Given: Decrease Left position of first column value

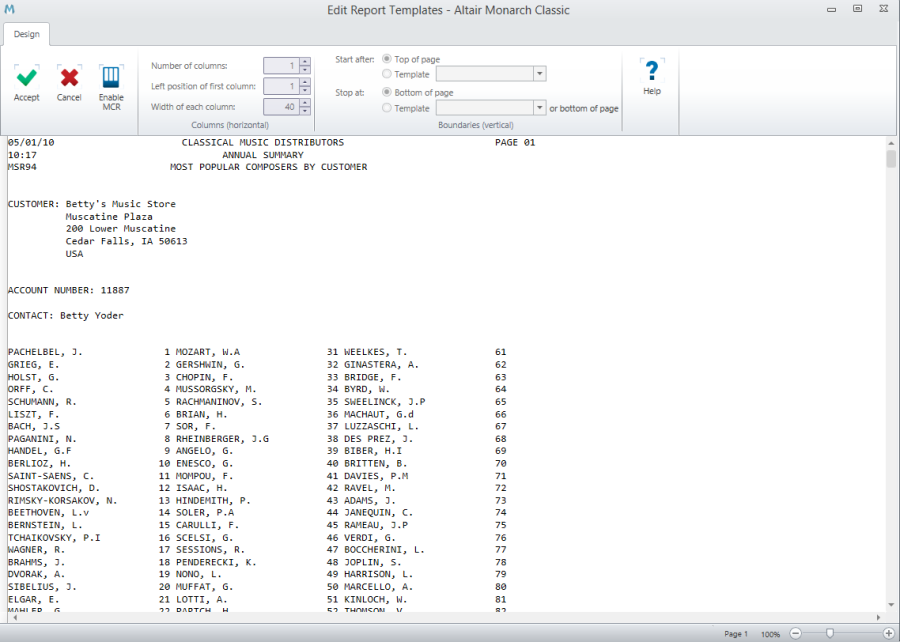Looking at the screenshot, I should click(x=305, y=90).
